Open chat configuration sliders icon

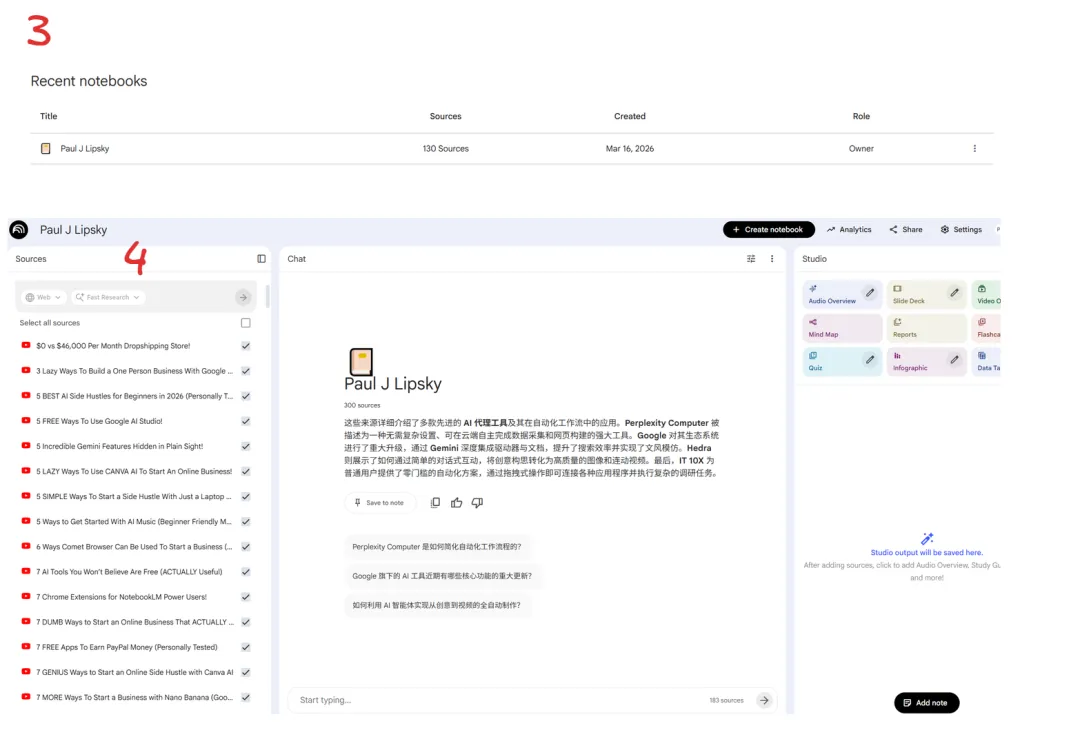[x=751, y=259]
